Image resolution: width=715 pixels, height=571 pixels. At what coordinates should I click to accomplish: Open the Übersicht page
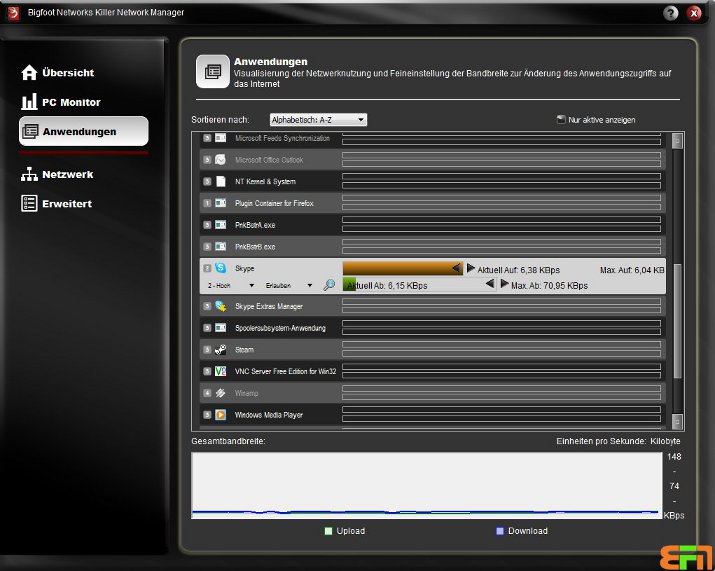click(x=57, y=73)
